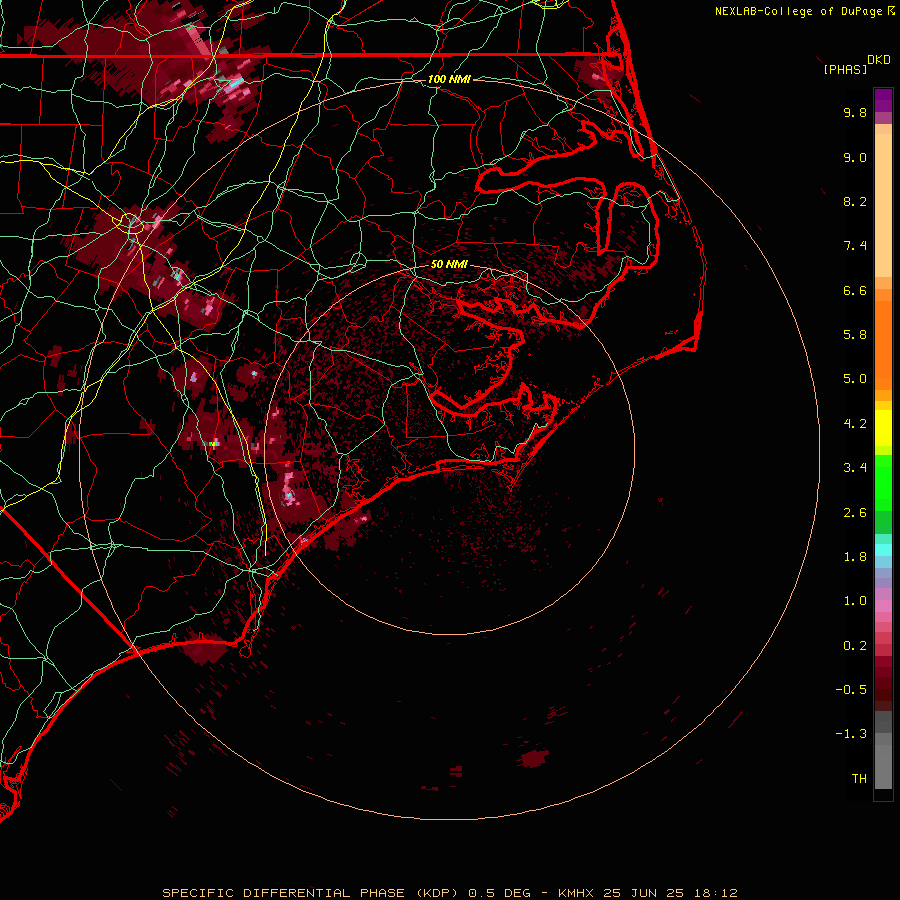Viewport: 900px width, 900px height.
Task: Click the 9.8 value on the color scale
Action: (x=855, y=112)
